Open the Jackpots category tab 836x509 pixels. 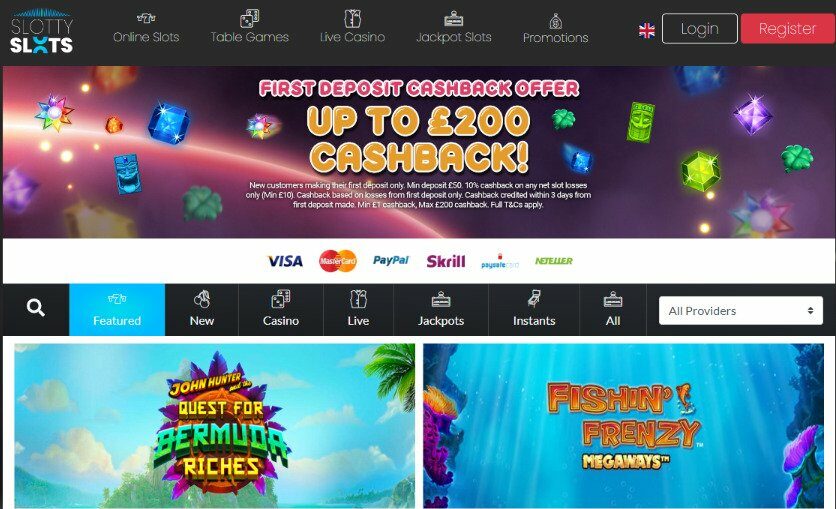coord(441,310)
